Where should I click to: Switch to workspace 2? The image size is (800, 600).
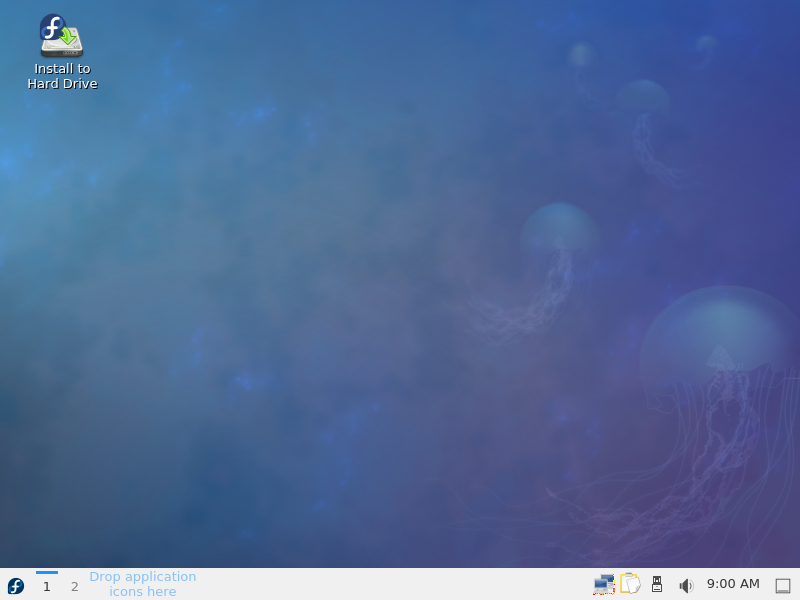(74, 587)
